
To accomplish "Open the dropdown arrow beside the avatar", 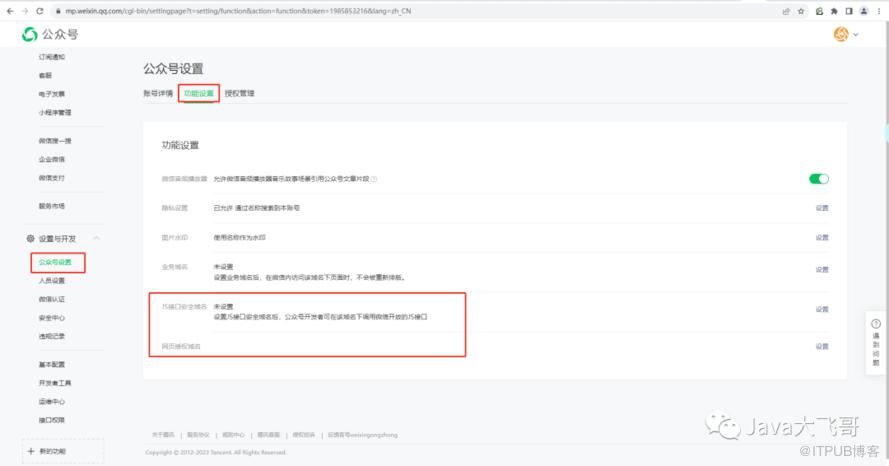I will [x=856, y=36].
